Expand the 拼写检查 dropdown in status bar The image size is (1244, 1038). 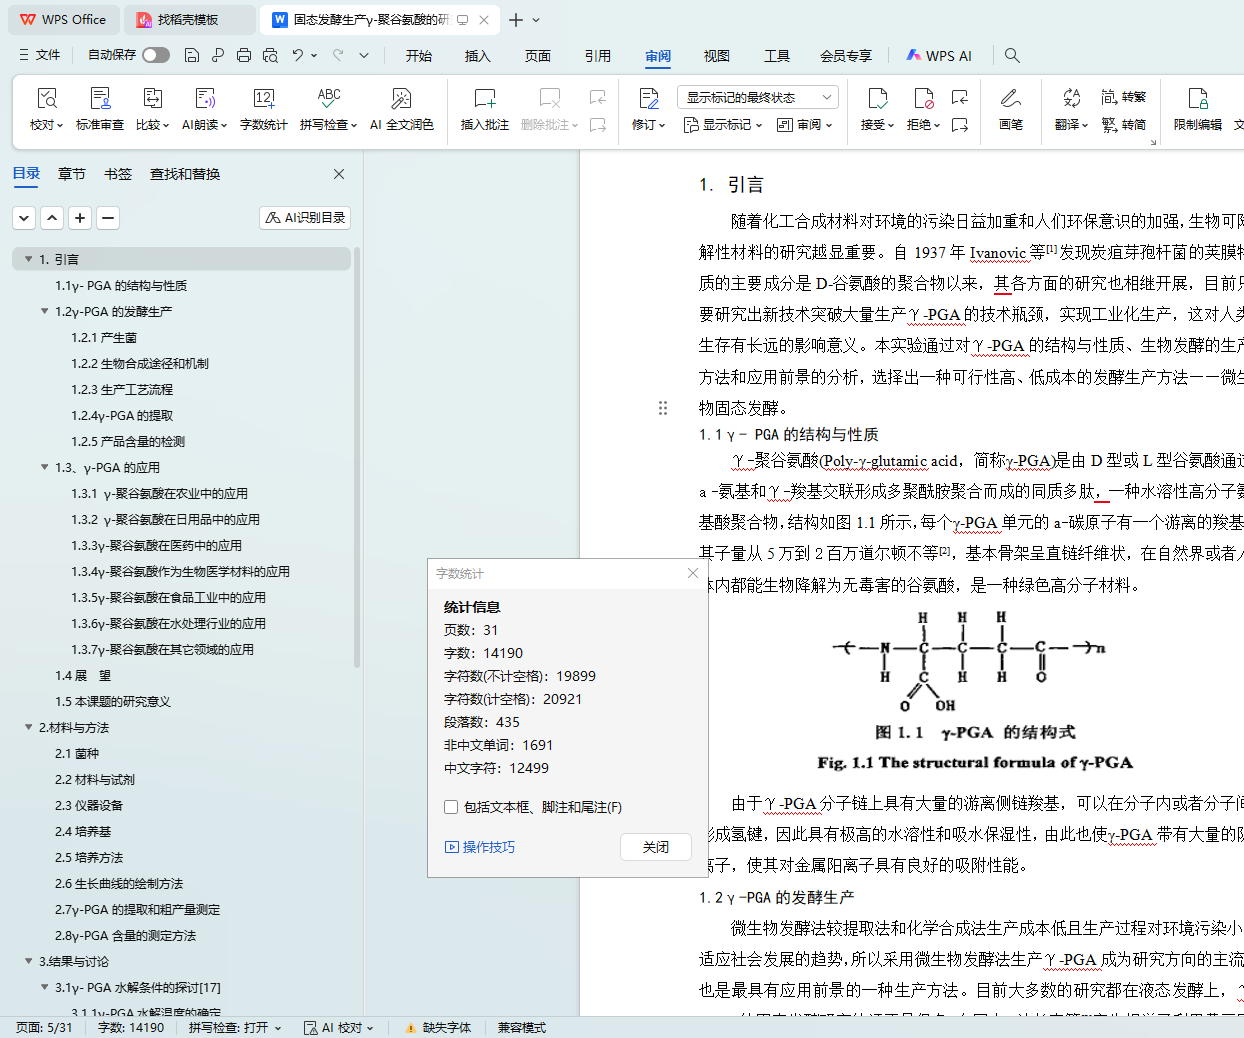[x=234, y=1027]
